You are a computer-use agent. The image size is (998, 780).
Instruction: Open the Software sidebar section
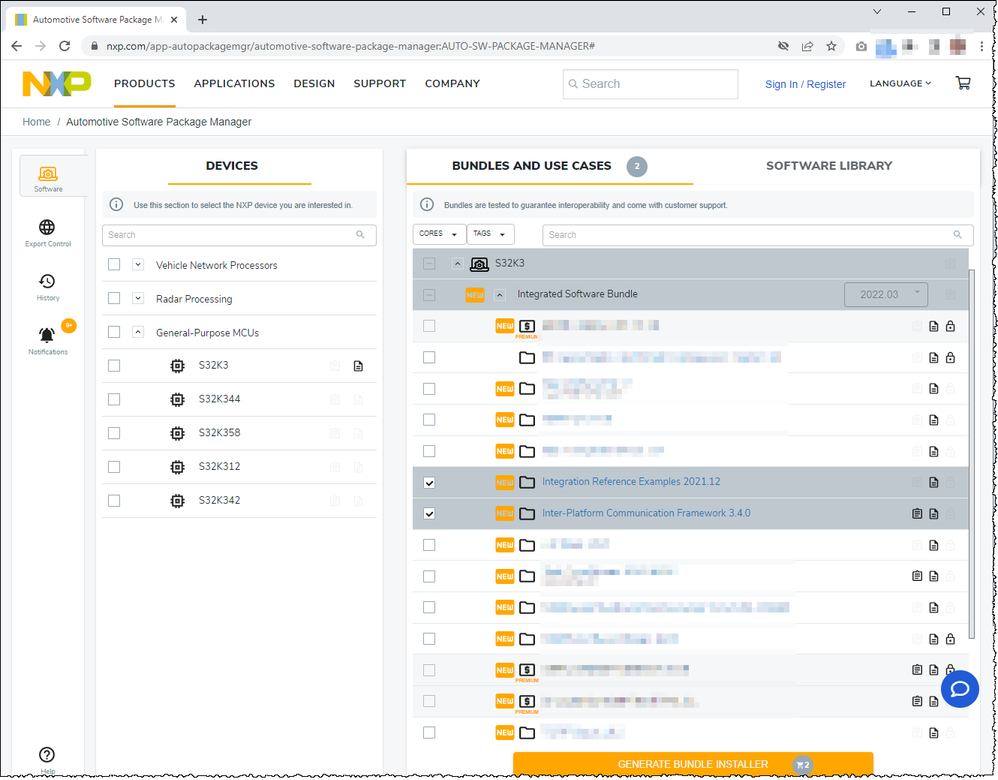48,178
